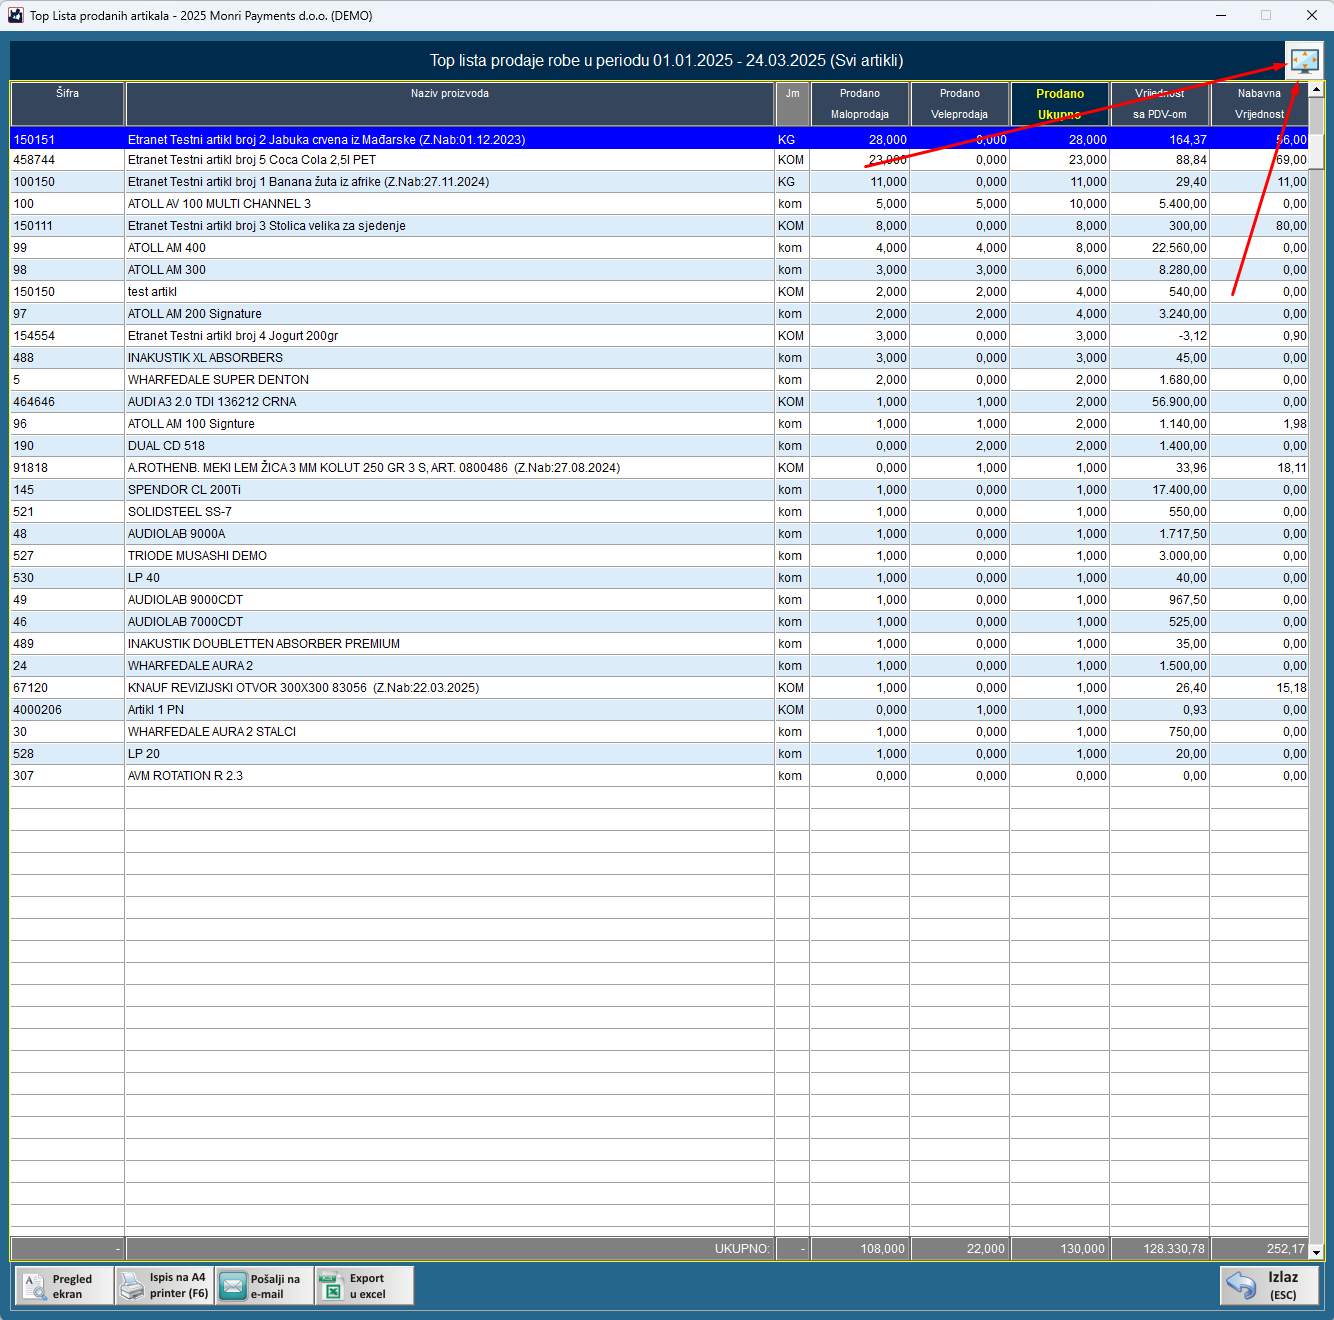The image size is (1334, 1320).
Task: Select ATOLL AM 100 Signture row
Action: click(x=659, y=424)
